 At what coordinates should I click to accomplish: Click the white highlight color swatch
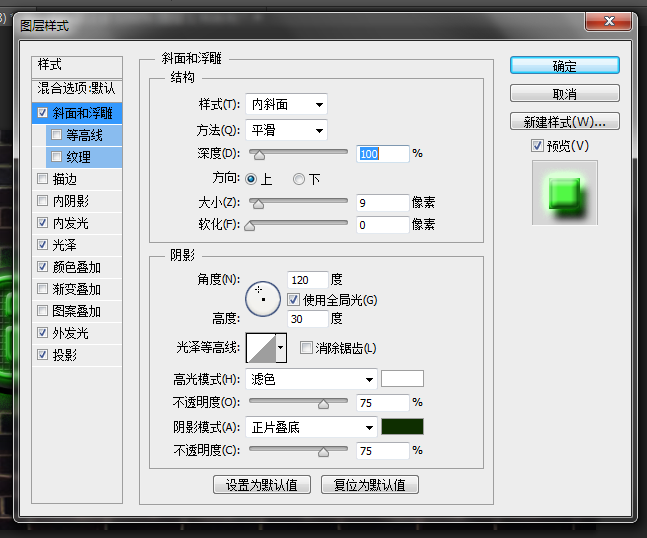[x=402, y=379]
